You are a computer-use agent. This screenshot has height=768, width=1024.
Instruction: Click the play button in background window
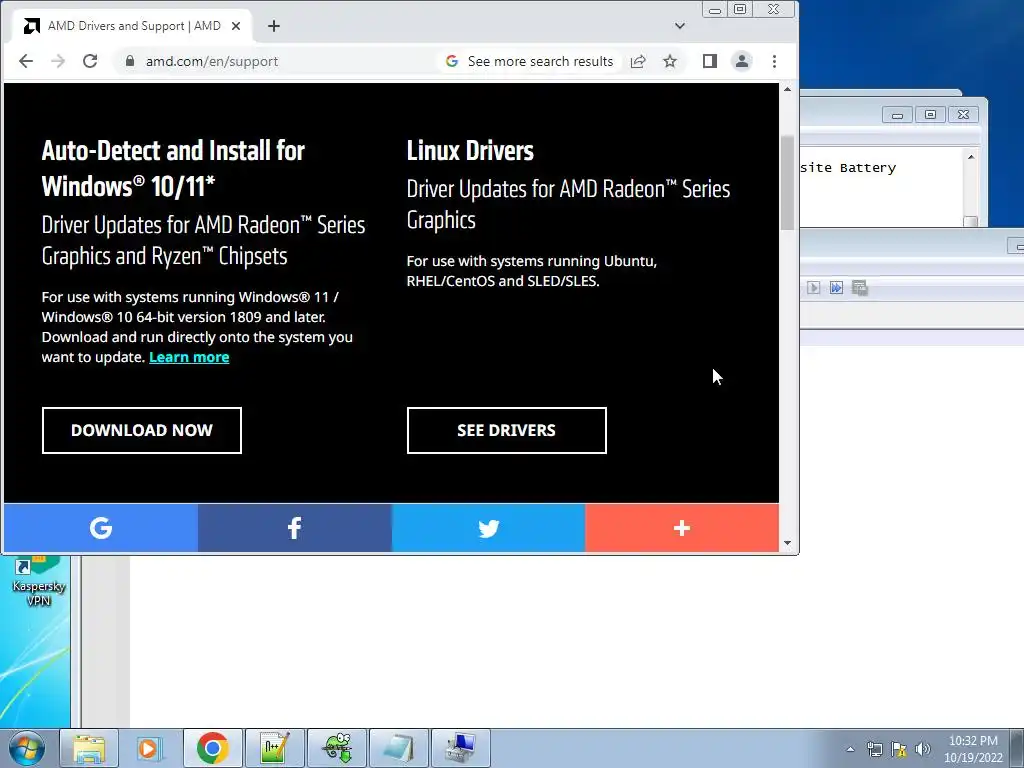coord(813,288)
